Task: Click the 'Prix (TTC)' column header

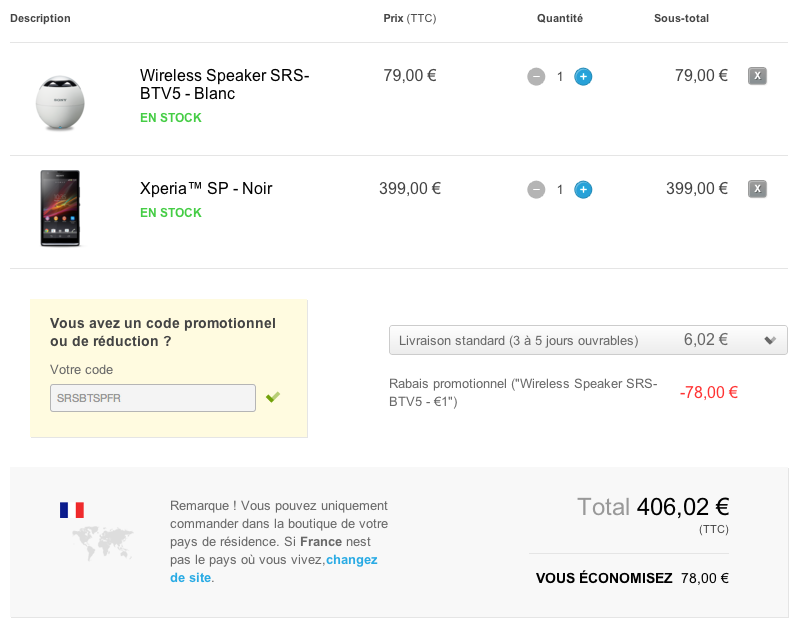Action: pos(410,18)
